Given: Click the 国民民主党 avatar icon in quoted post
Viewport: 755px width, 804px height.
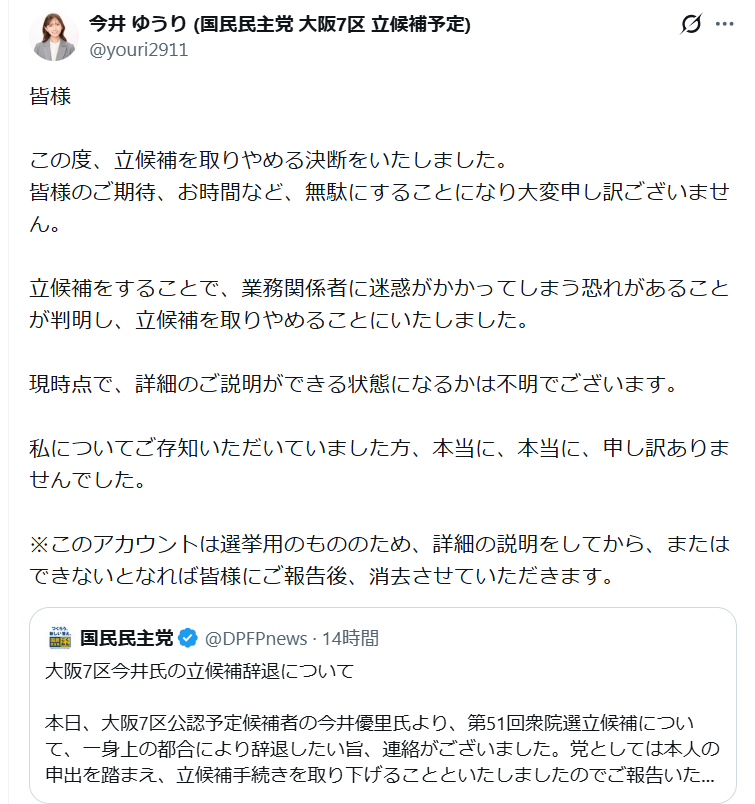Looking at the screenshot, I should click(x=60, y=638).
